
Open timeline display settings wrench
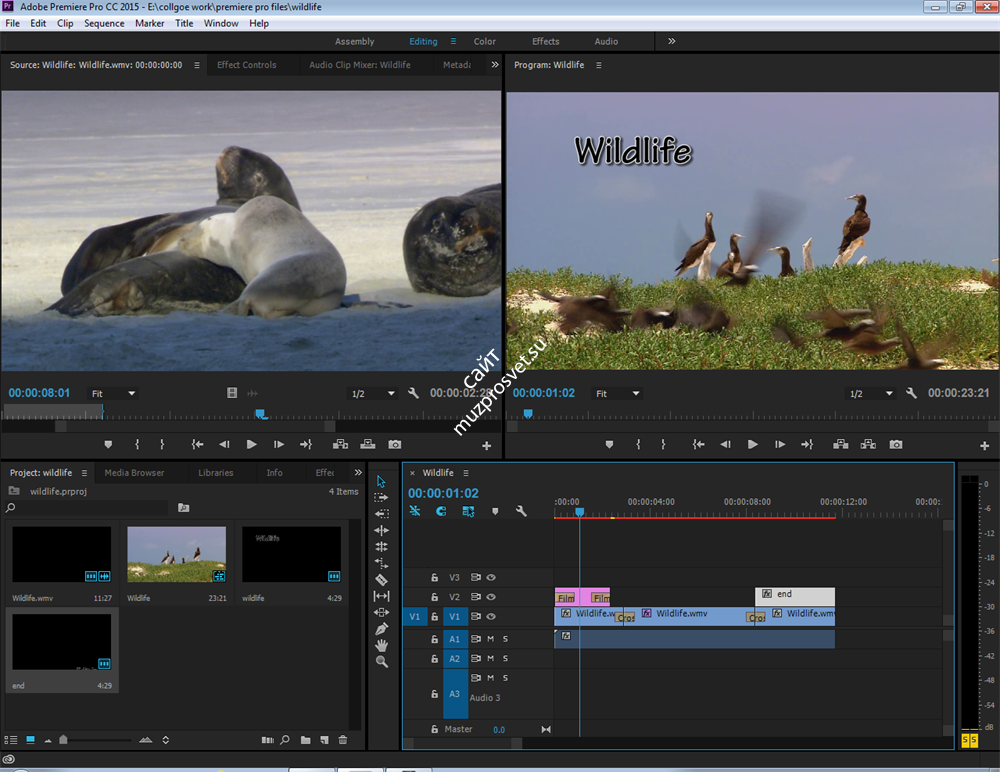coord(521,511)
